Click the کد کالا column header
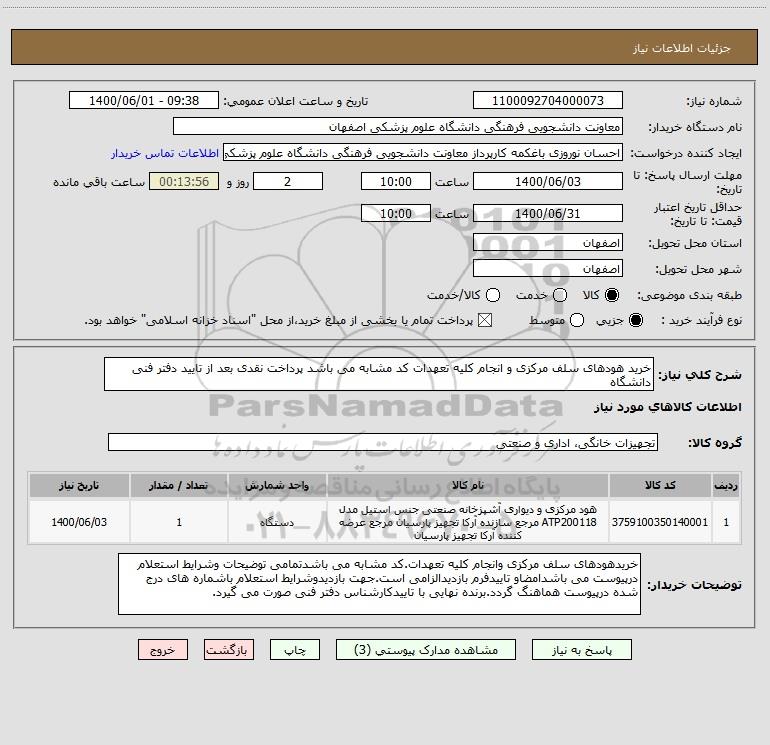 [x=660, y=485]
